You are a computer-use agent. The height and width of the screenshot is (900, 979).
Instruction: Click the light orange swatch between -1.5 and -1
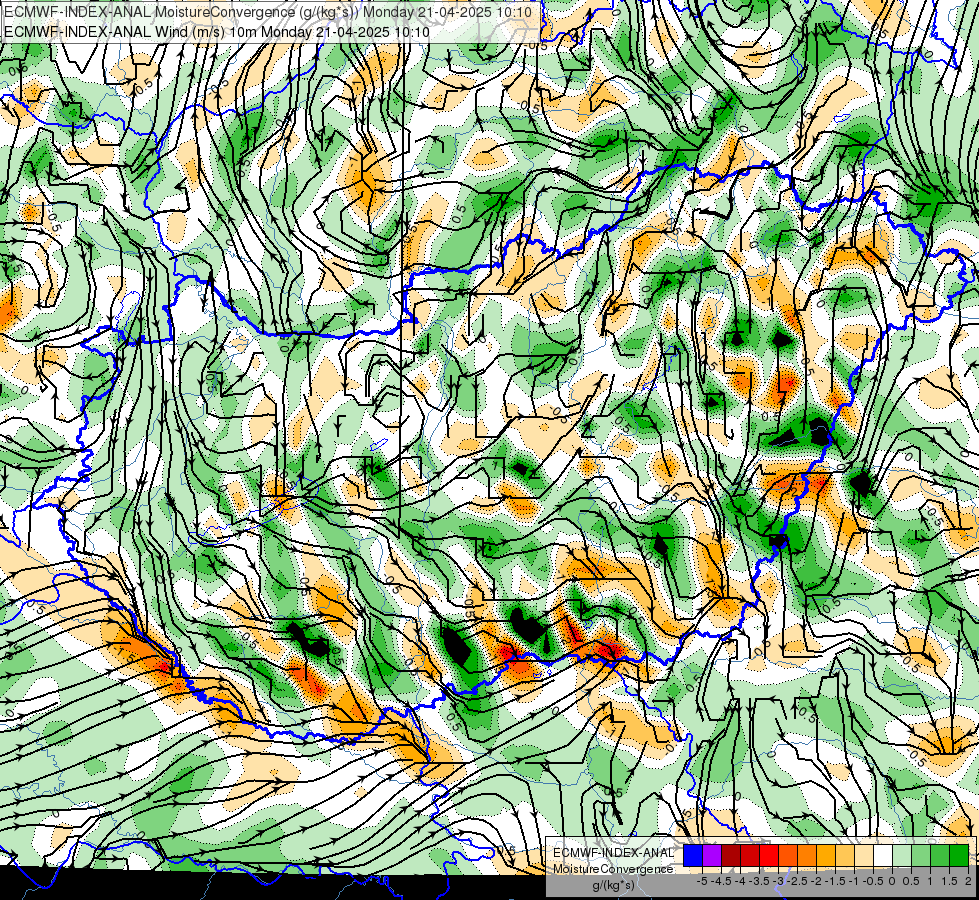[845, 855]
